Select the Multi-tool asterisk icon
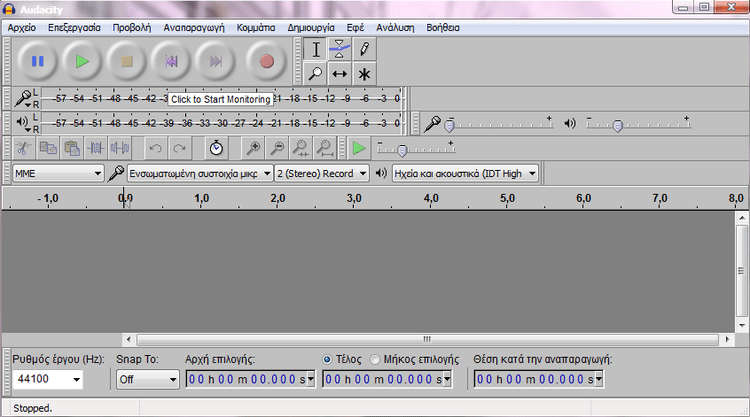 (364, 74)
